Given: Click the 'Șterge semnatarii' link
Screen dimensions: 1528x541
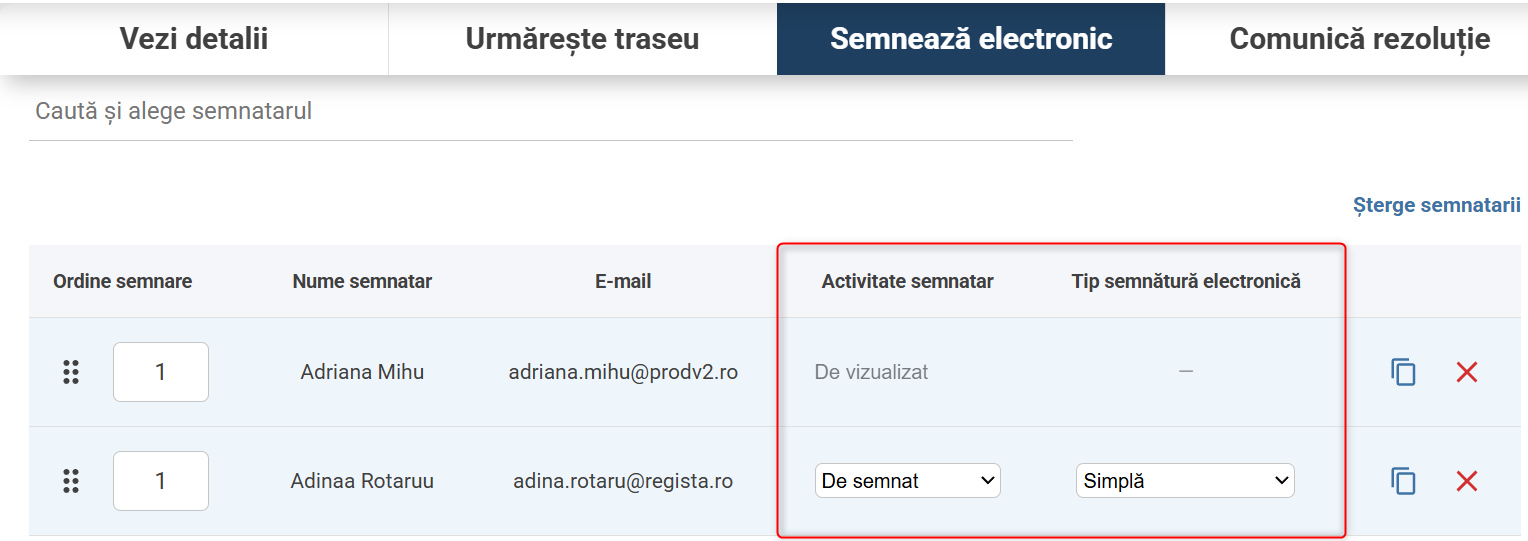Looking at the screenshot, I should [1436, 205].
